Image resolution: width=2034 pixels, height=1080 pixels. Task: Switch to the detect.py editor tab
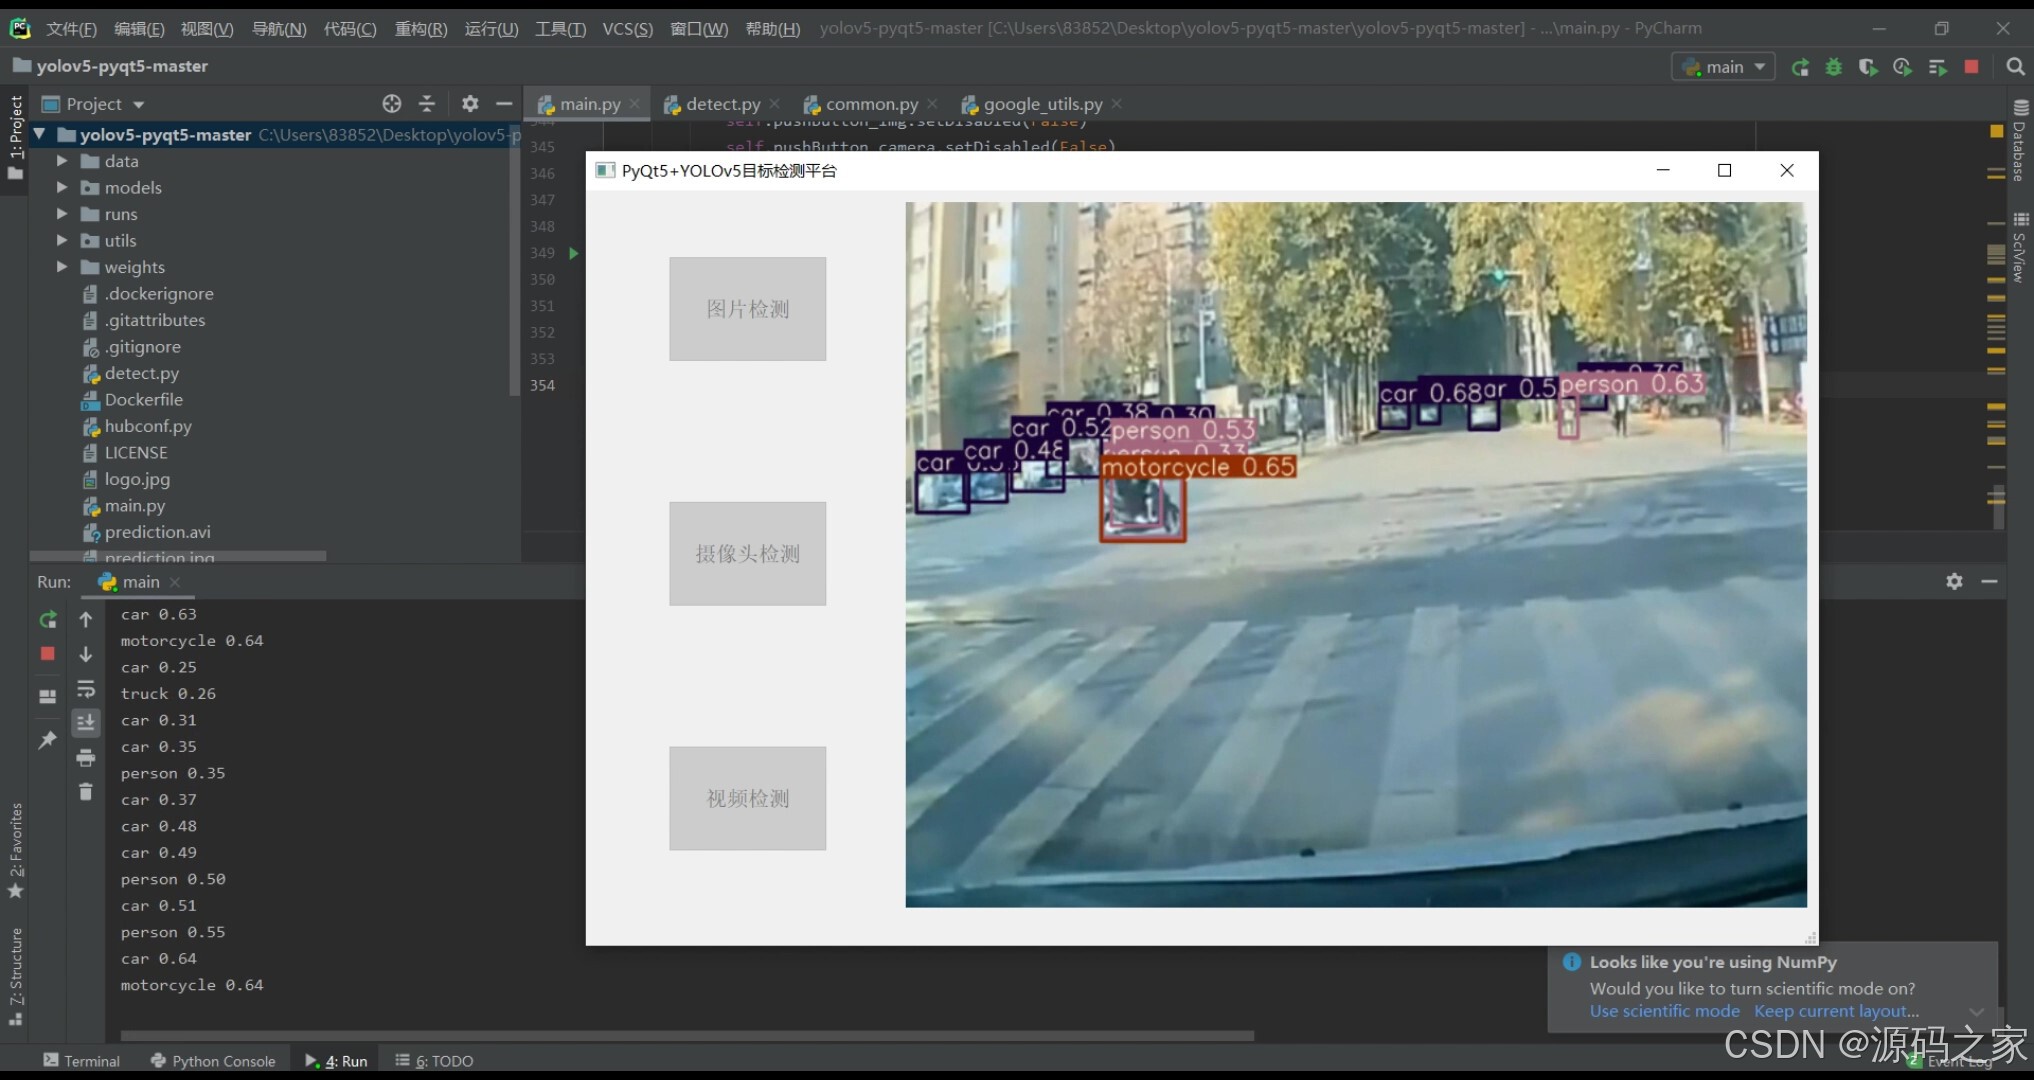[x=722, y=104]
